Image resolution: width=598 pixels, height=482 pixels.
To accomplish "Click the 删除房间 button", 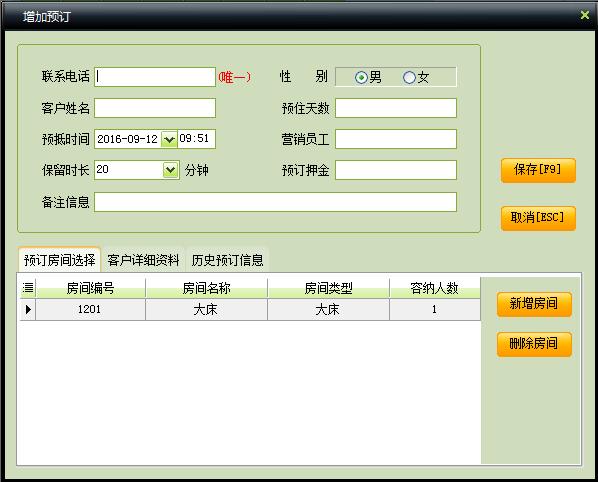I will click(534, 344).
